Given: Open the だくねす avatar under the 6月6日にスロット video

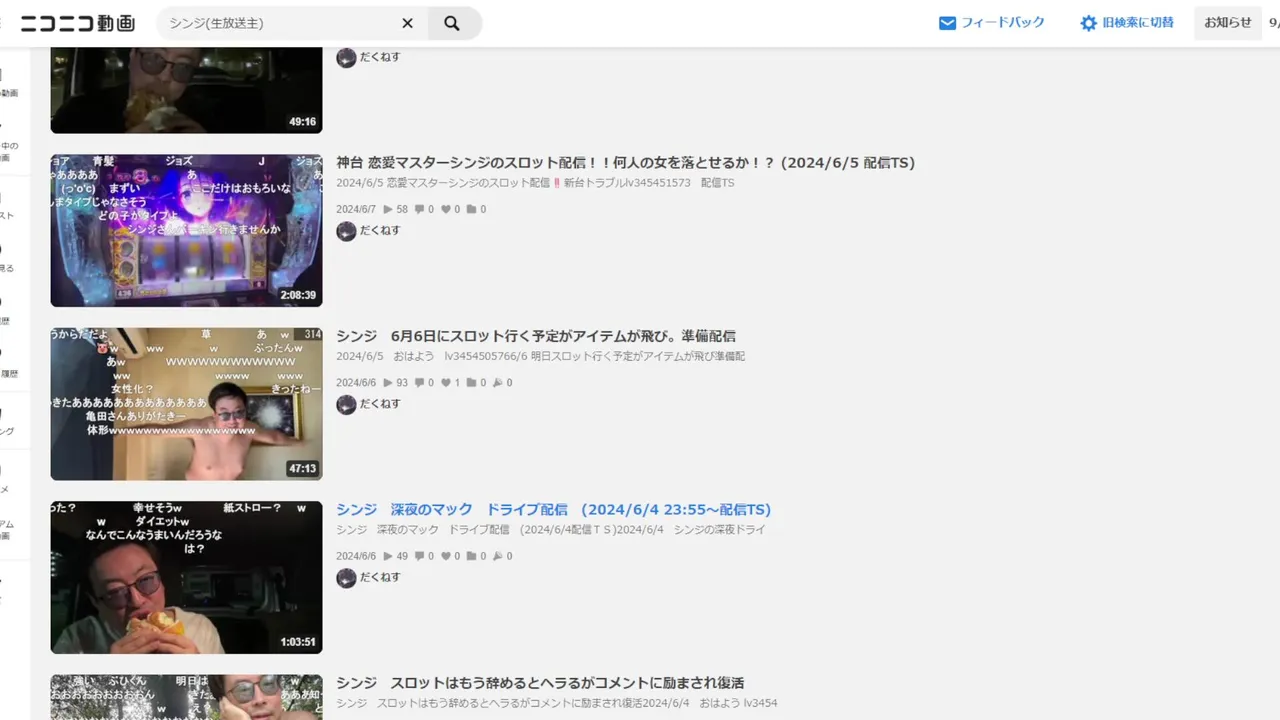Looking at the screenshot, I should point(346,404).
